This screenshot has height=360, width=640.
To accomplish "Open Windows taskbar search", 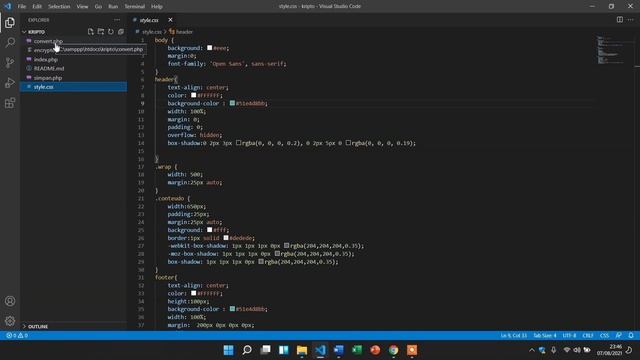I will [x=247, y=350].
